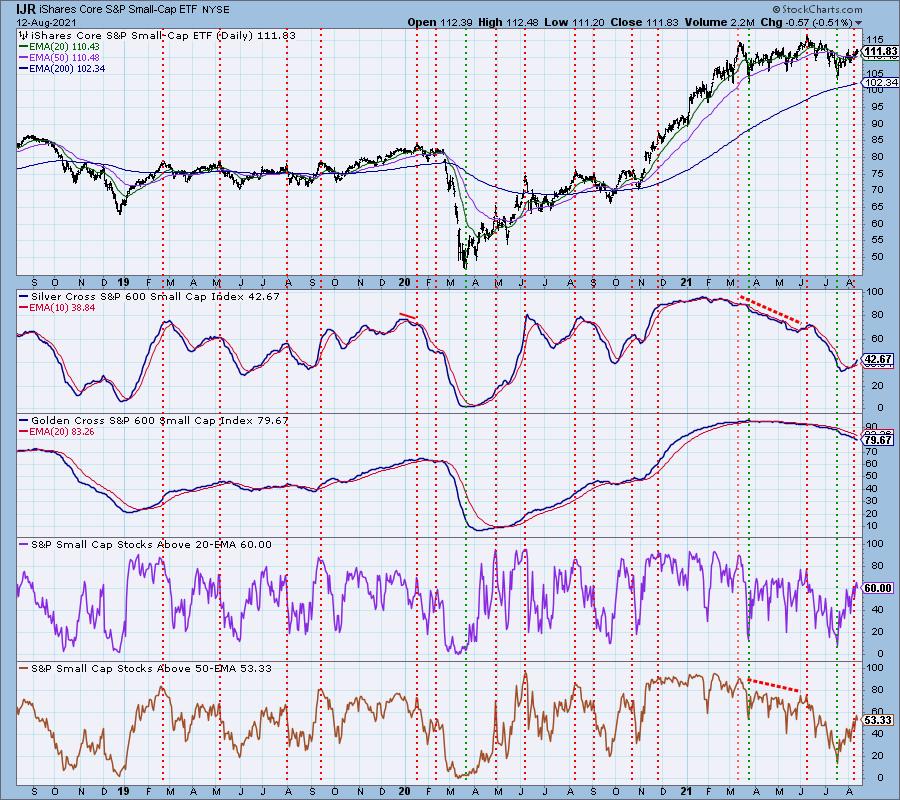Select the Open 112.39 value

pyautogui.click(x=440, y=22)
